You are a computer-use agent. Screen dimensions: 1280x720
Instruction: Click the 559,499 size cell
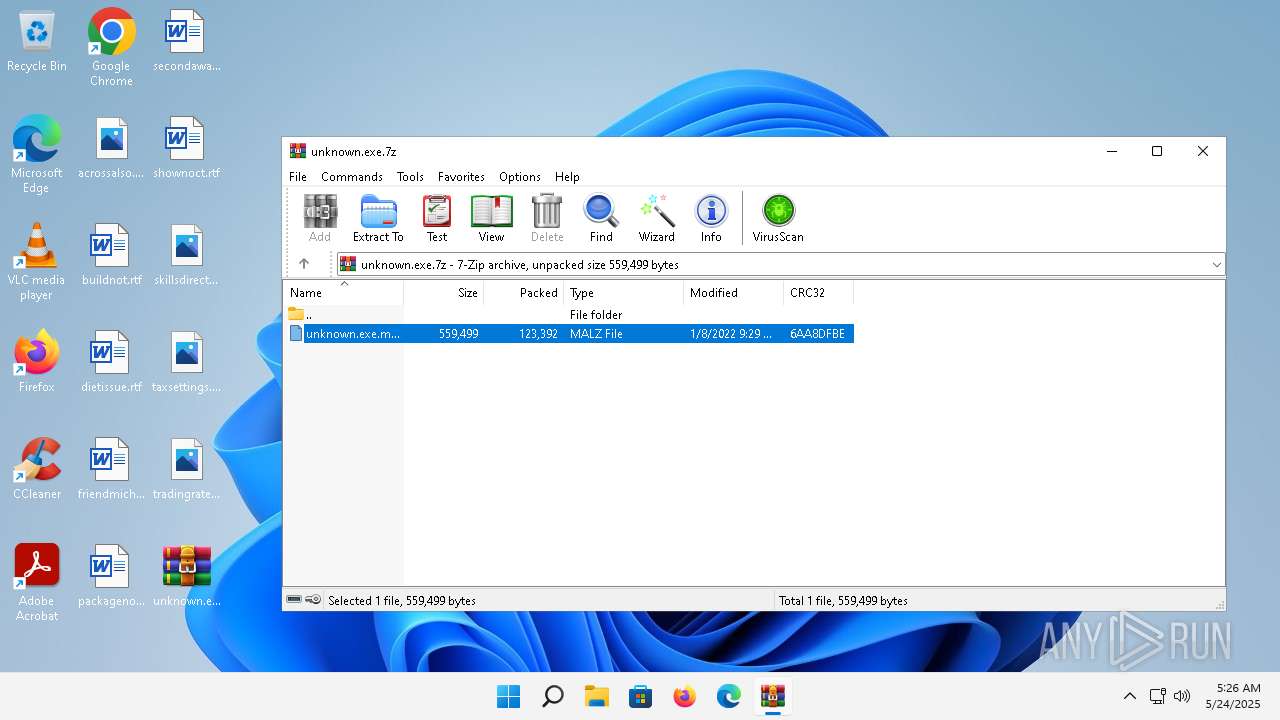tap(458, 334)
